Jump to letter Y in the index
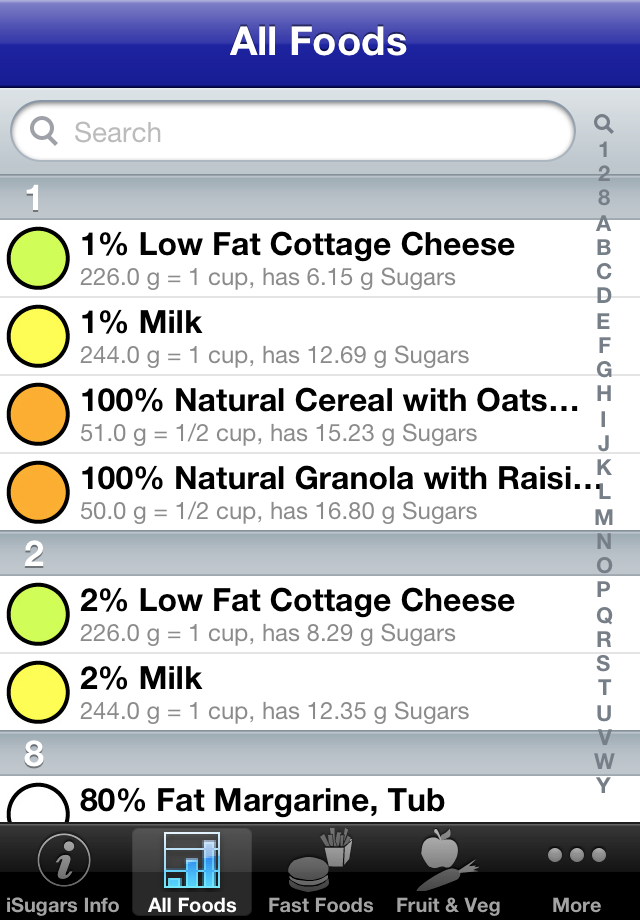 [x=603, y=785]
